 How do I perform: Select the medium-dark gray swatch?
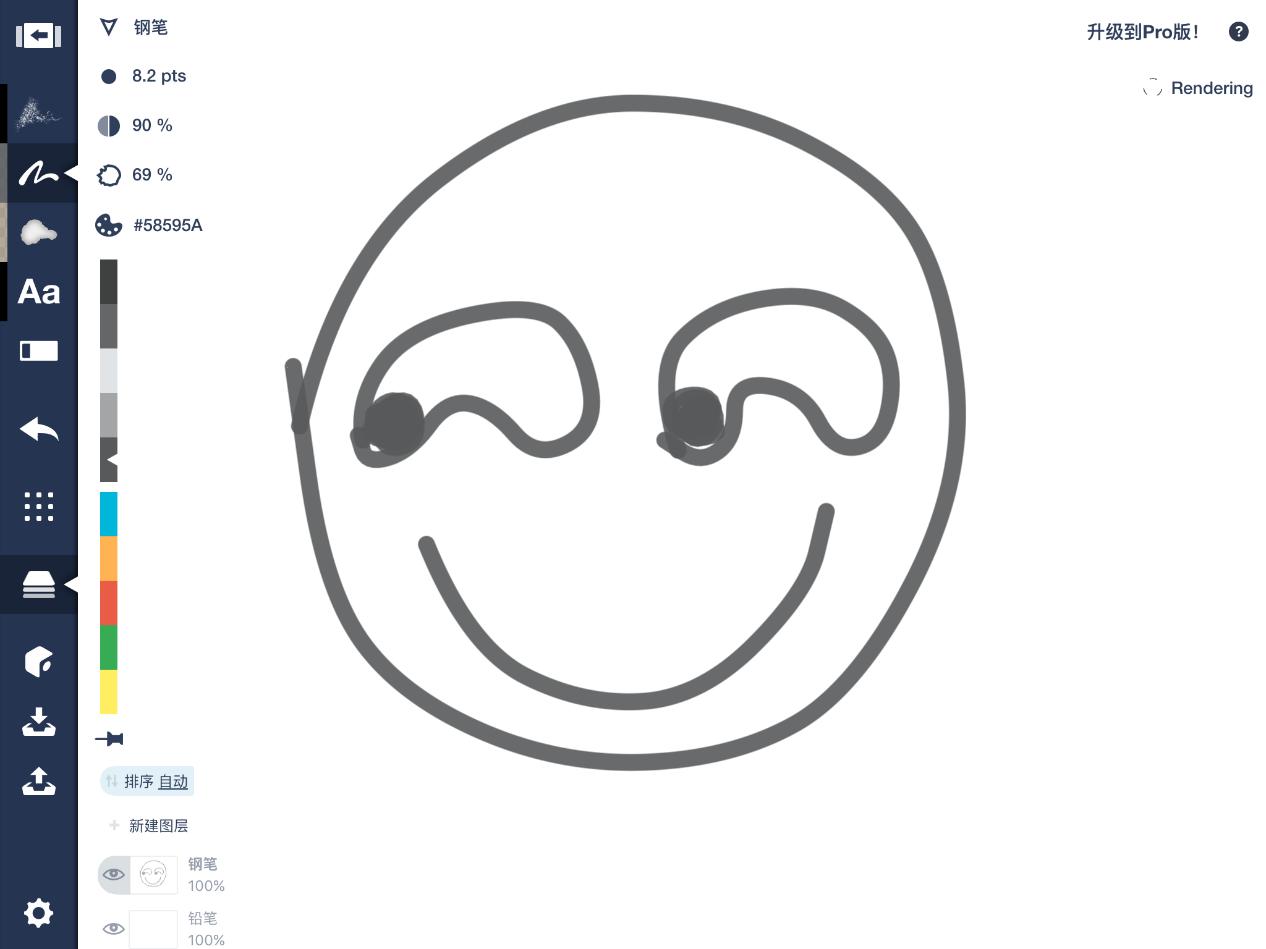click(x=109, y=326)
